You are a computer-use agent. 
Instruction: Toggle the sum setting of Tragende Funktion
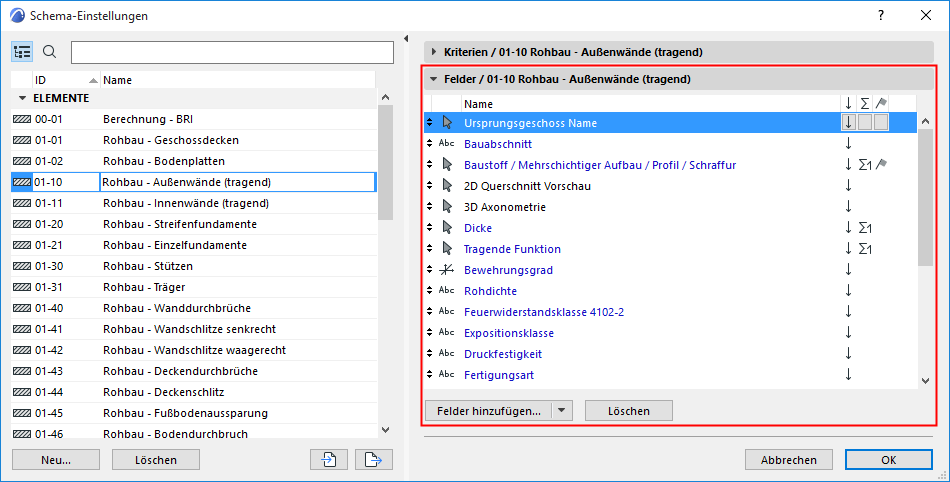click(x=865, y=248)
